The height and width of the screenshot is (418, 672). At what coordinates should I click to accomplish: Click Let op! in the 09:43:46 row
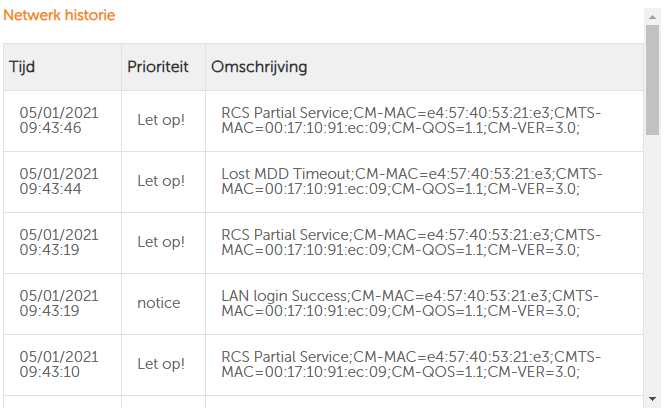pos(161,120)
